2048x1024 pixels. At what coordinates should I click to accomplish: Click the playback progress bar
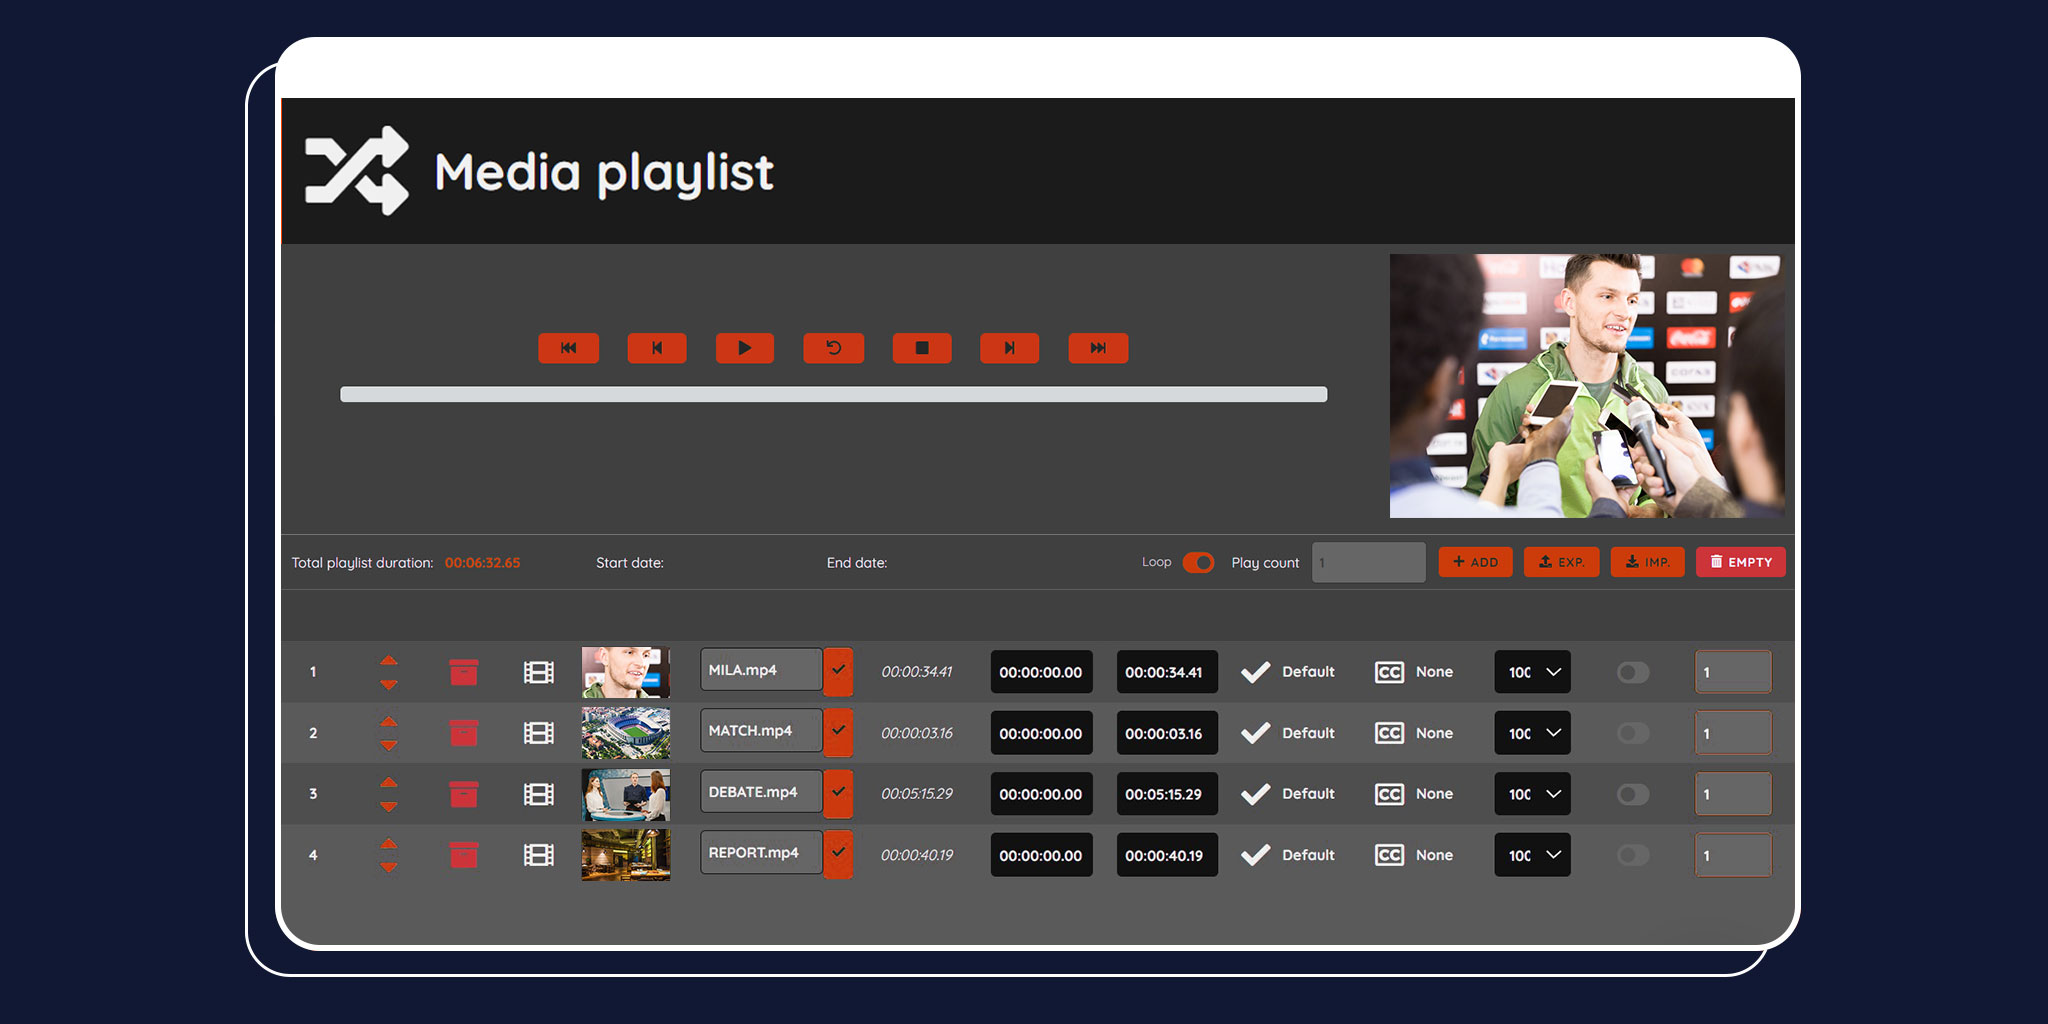pos(833,394)
